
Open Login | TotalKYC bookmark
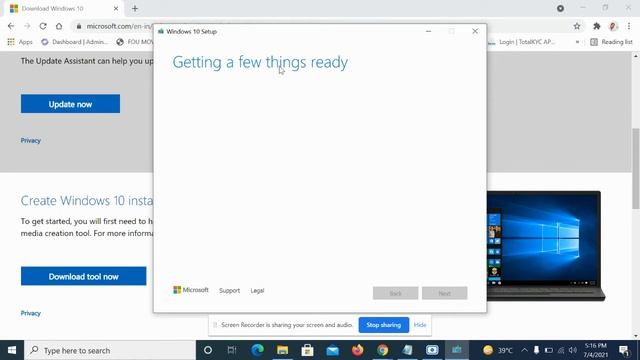[521, 42]
